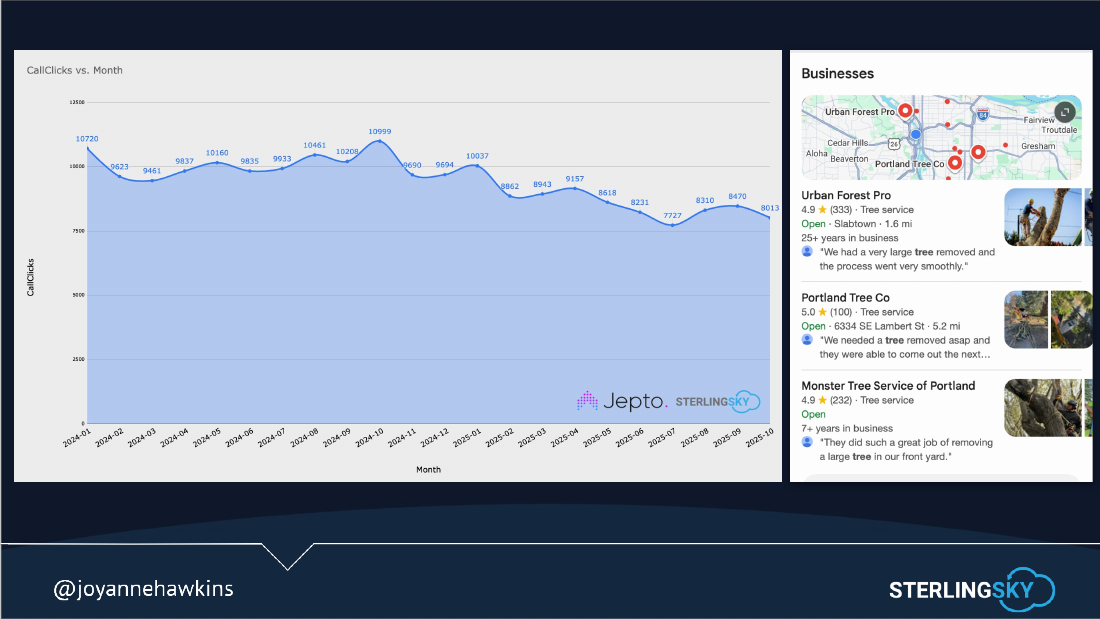Click the blue current location dot
This screenshot has width=1100, height=619.
(x=915, y=134)
